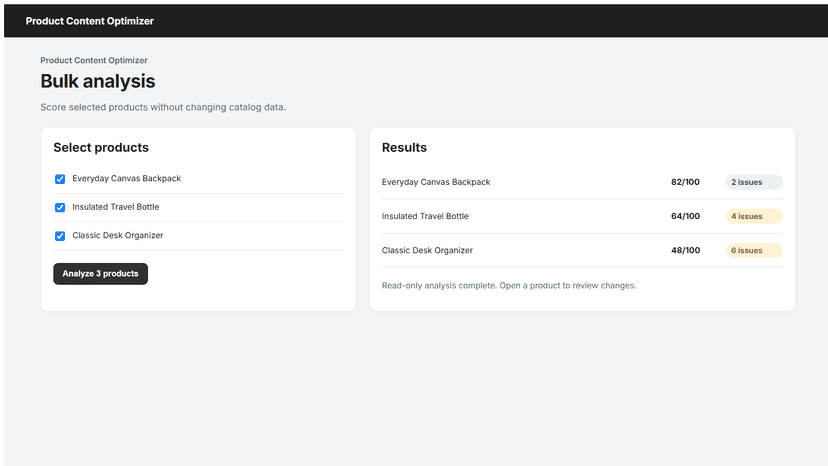
Task: Click the 48/100 score value
Action: click(685, 250)
